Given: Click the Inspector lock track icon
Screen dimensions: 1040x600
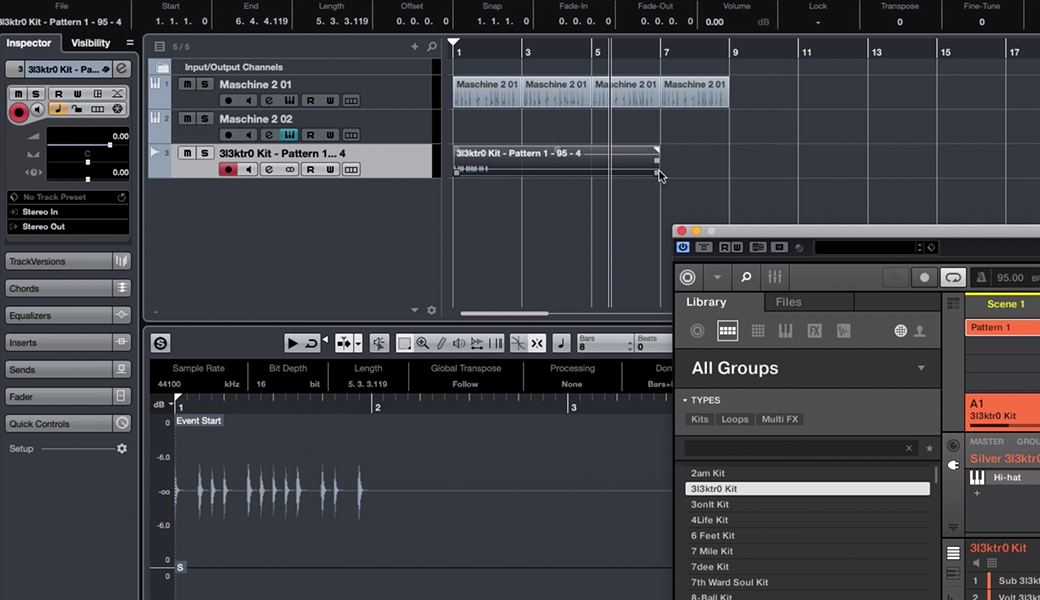Looking at the screenshot, I should tap(78, 109).
